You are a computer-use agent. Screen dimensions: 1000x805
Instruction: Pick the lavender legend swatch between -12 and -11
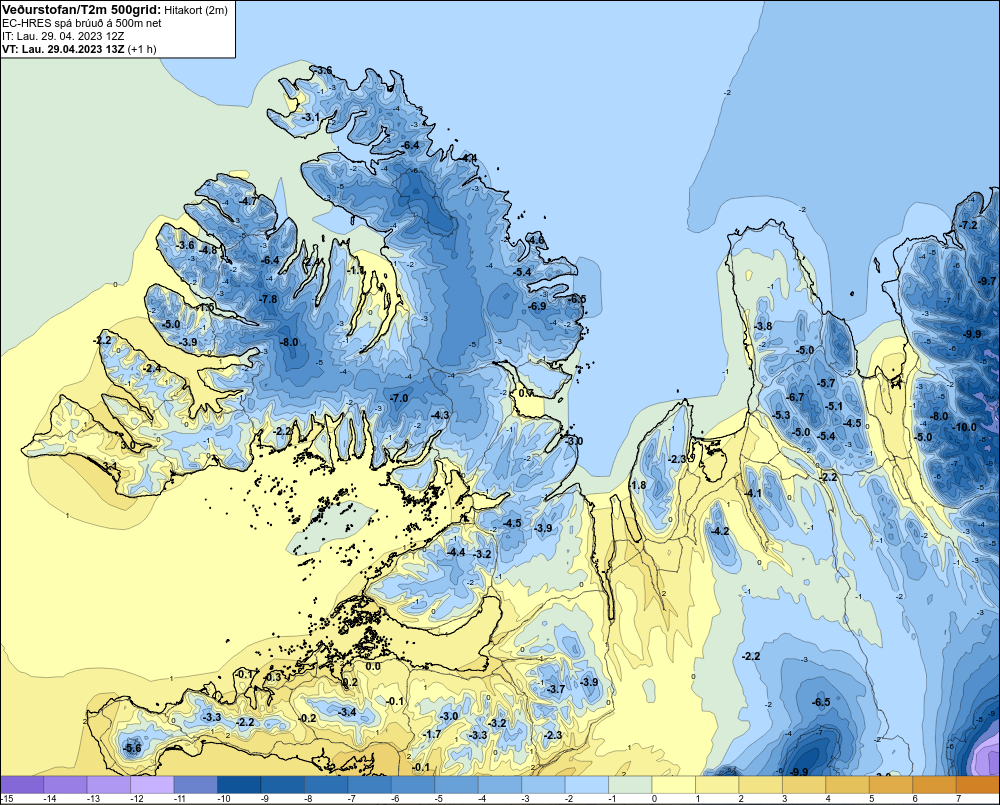(152, 785)
